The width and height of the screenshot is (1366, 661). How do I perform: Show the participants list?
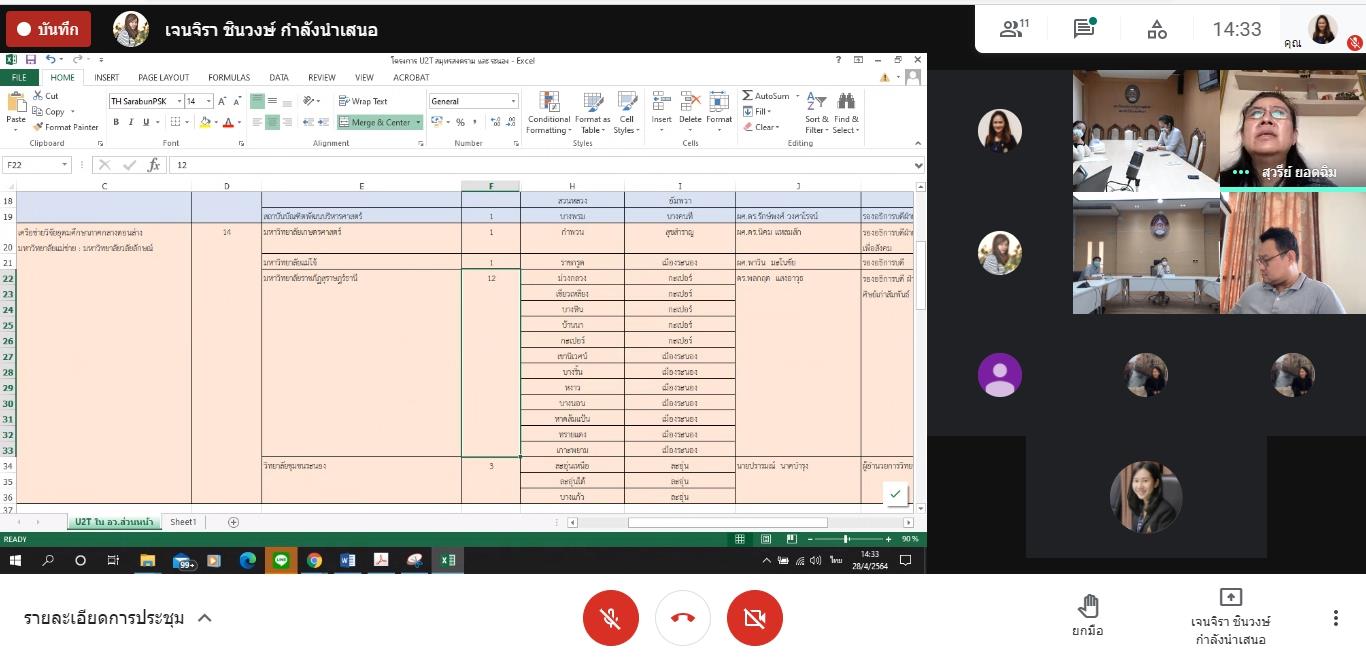pos(1014,29)
